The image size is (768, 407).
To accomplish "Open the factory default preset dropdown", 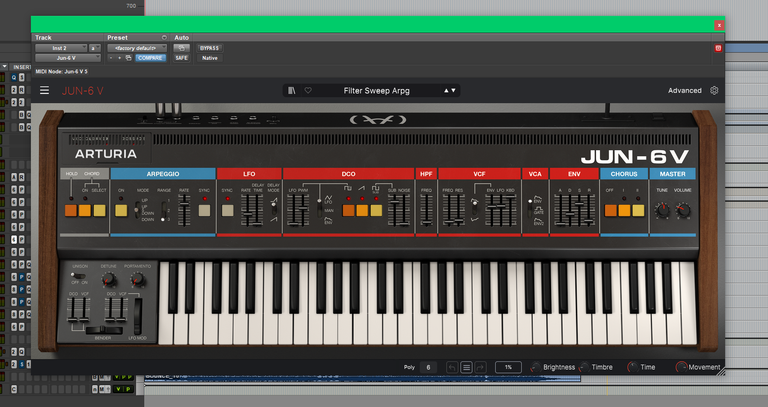I will click(x=137, y=48).
